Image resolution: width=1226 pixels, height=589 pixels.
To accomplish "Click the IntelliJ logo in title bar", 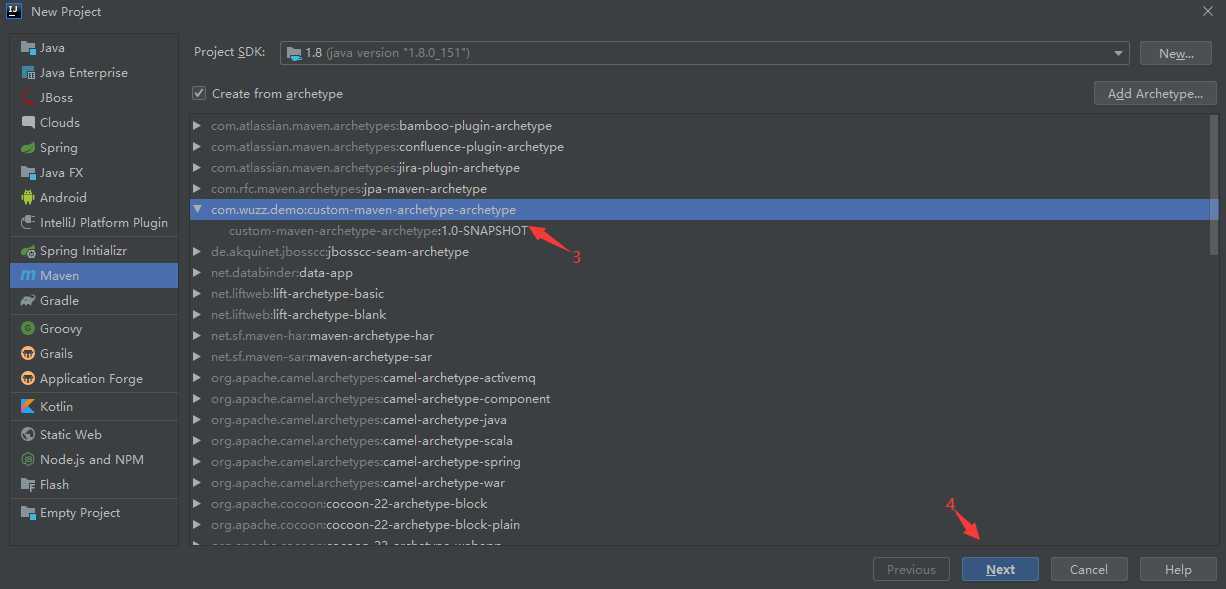I will pyautogui.click(x=14, y=11).
